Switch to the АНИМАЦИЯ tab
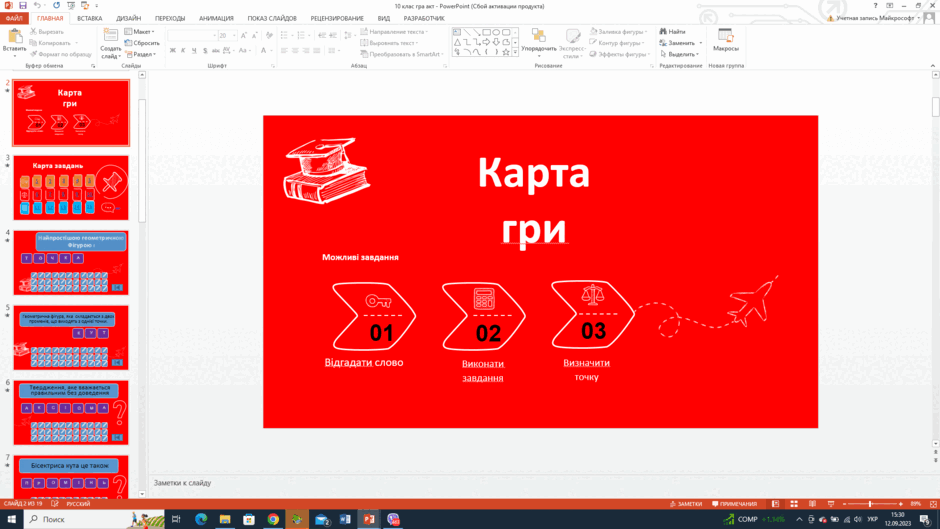This screenshot has height=529, width=940. tap(216, 18)
